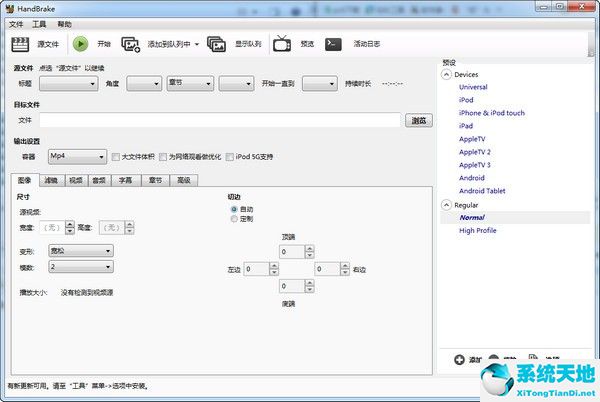The image size is (600, 402).
Task: Open the 帮助 (Help) menu
Action: pos(64,24)
